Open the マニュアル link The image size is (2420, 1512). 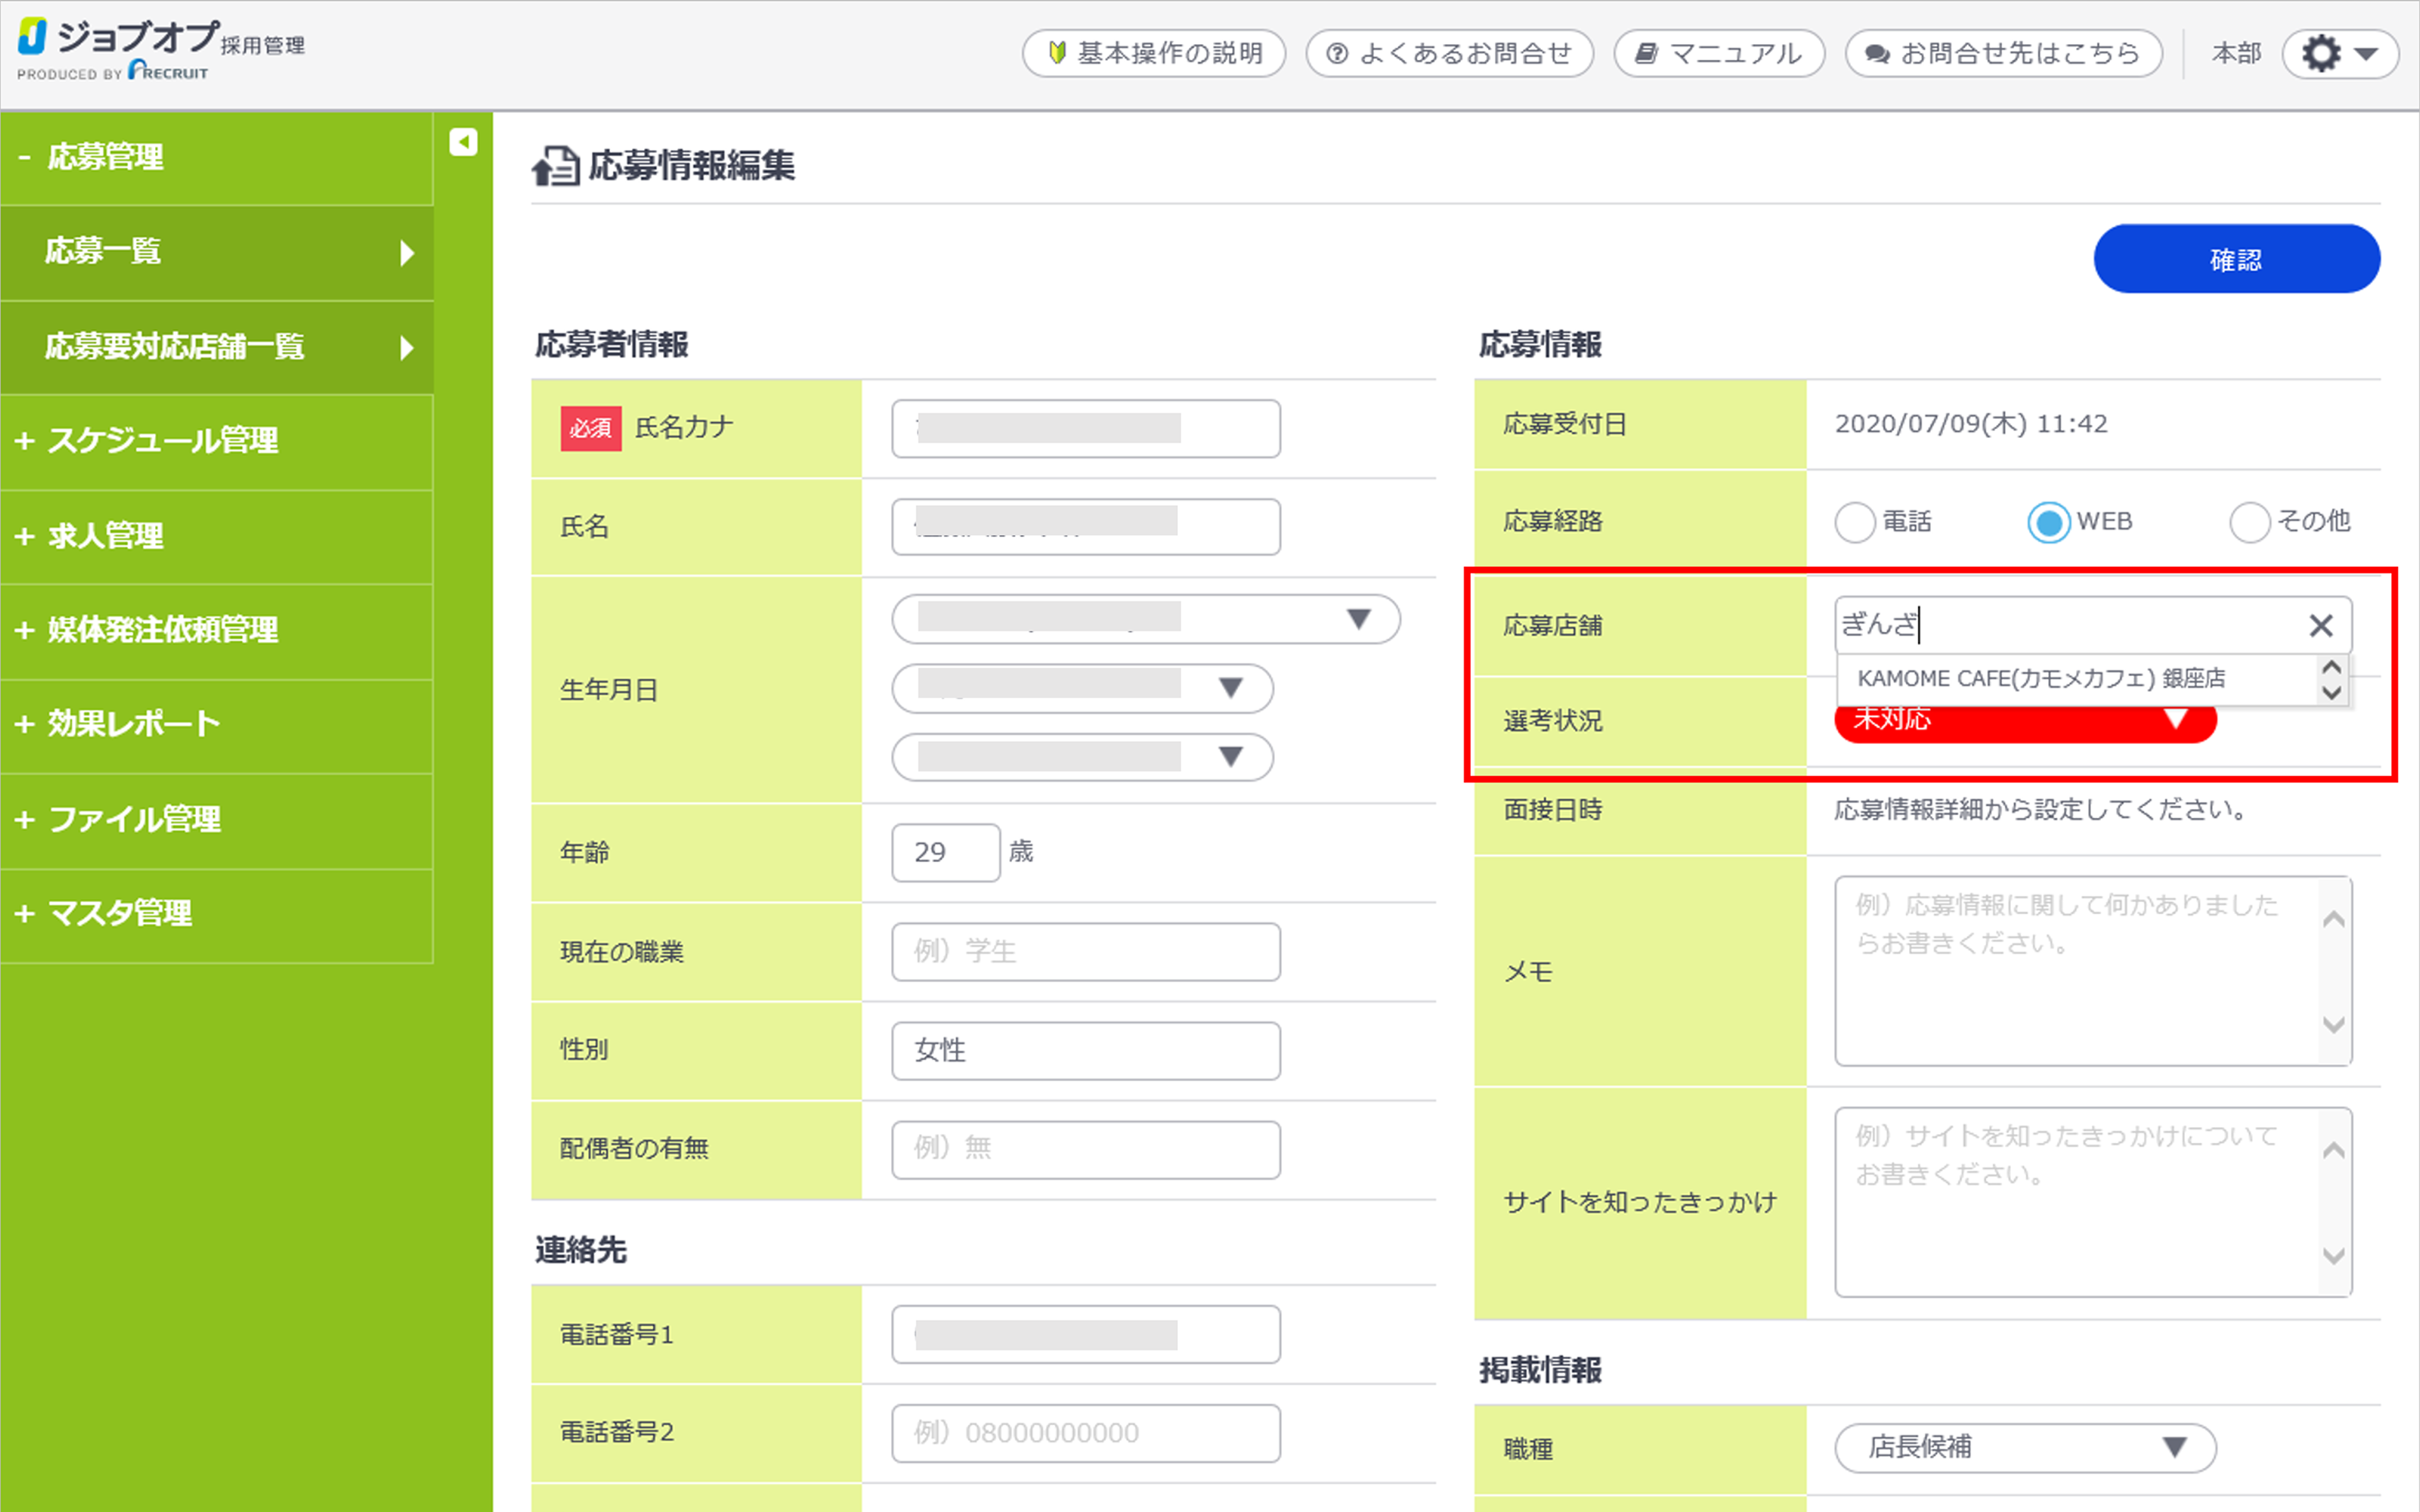(x=1718, y=54)
